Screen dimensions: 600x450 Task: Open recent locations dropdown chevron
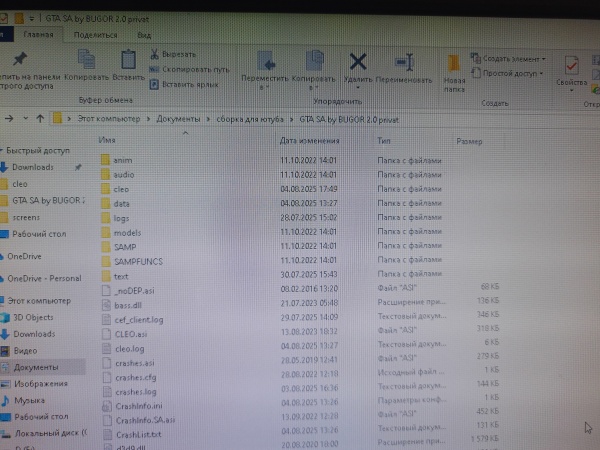click(26, 118)
